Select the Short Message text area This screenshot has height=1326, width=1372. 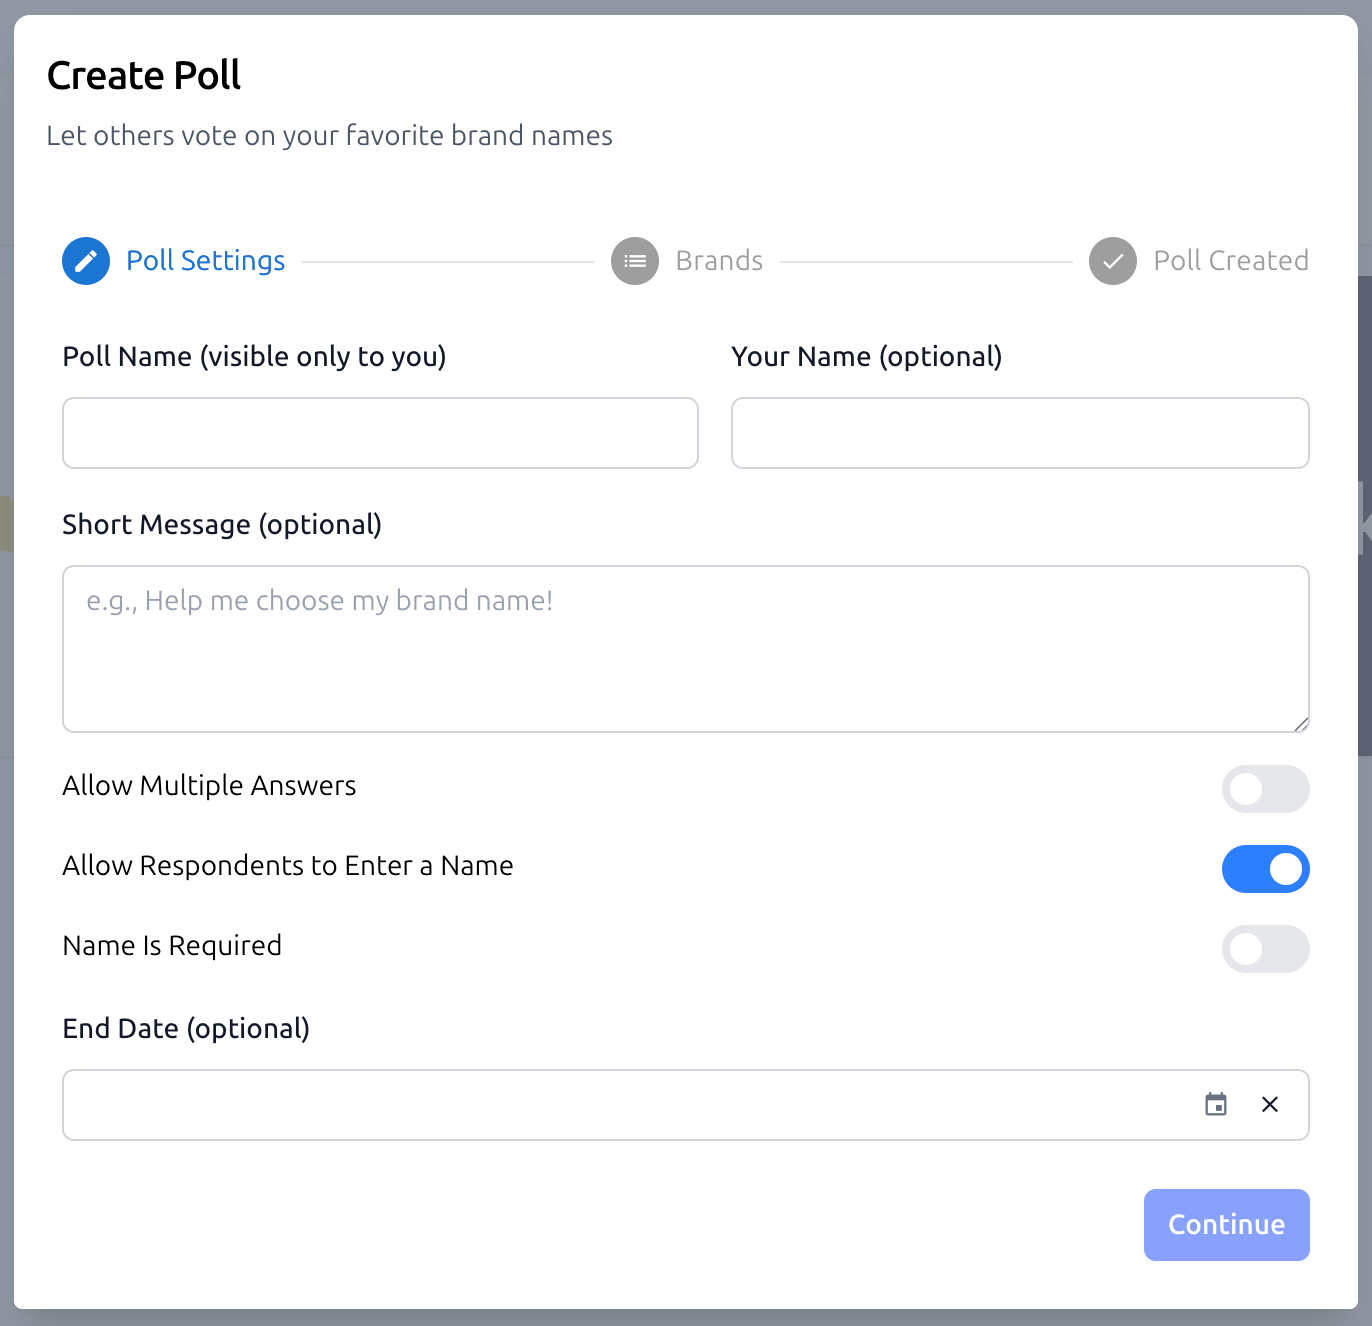686,648
